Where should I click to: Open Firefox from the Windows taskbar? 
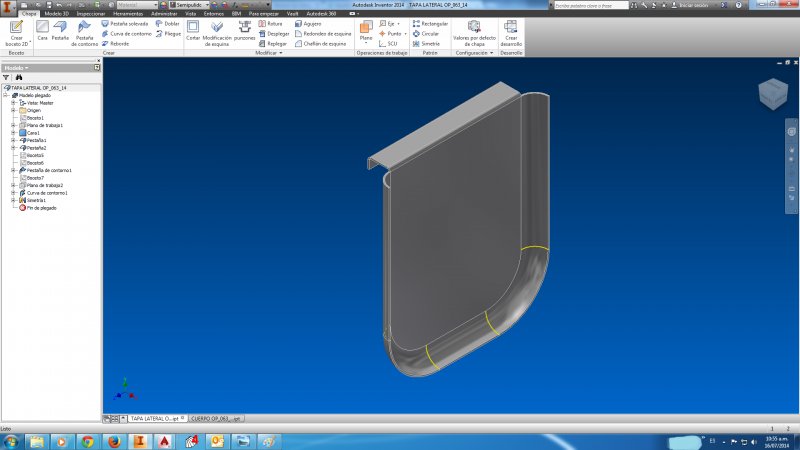[114, 441]
